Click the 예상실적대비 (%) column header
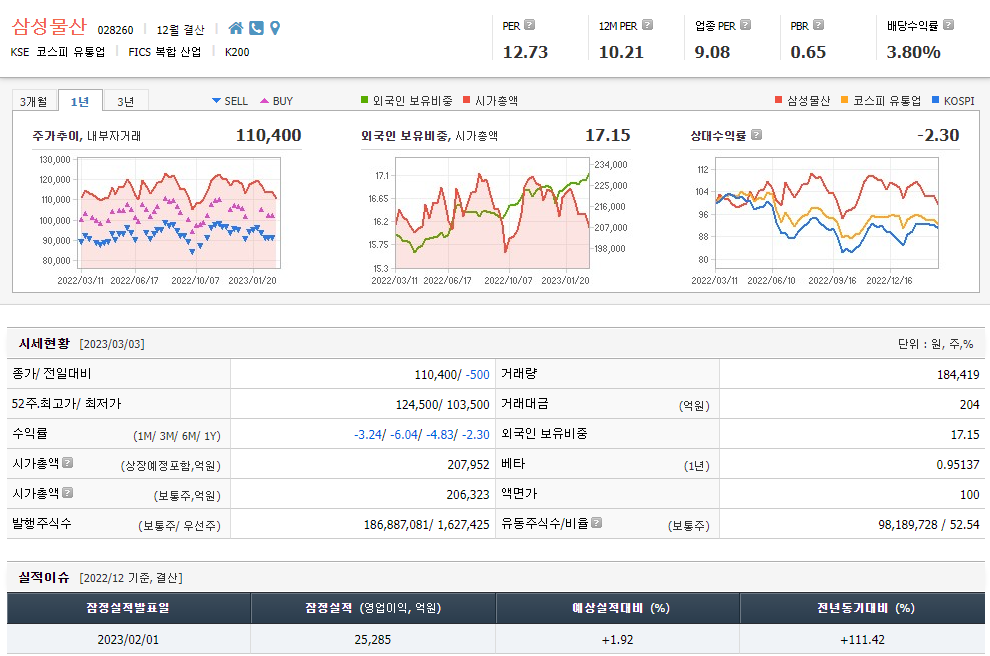 (617, 607)
